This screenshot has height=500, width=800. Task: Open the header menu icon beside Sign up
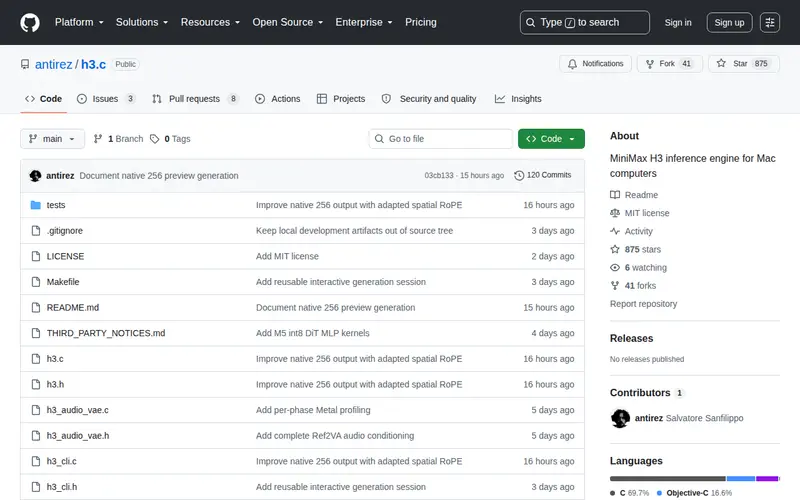pos(769,22)
